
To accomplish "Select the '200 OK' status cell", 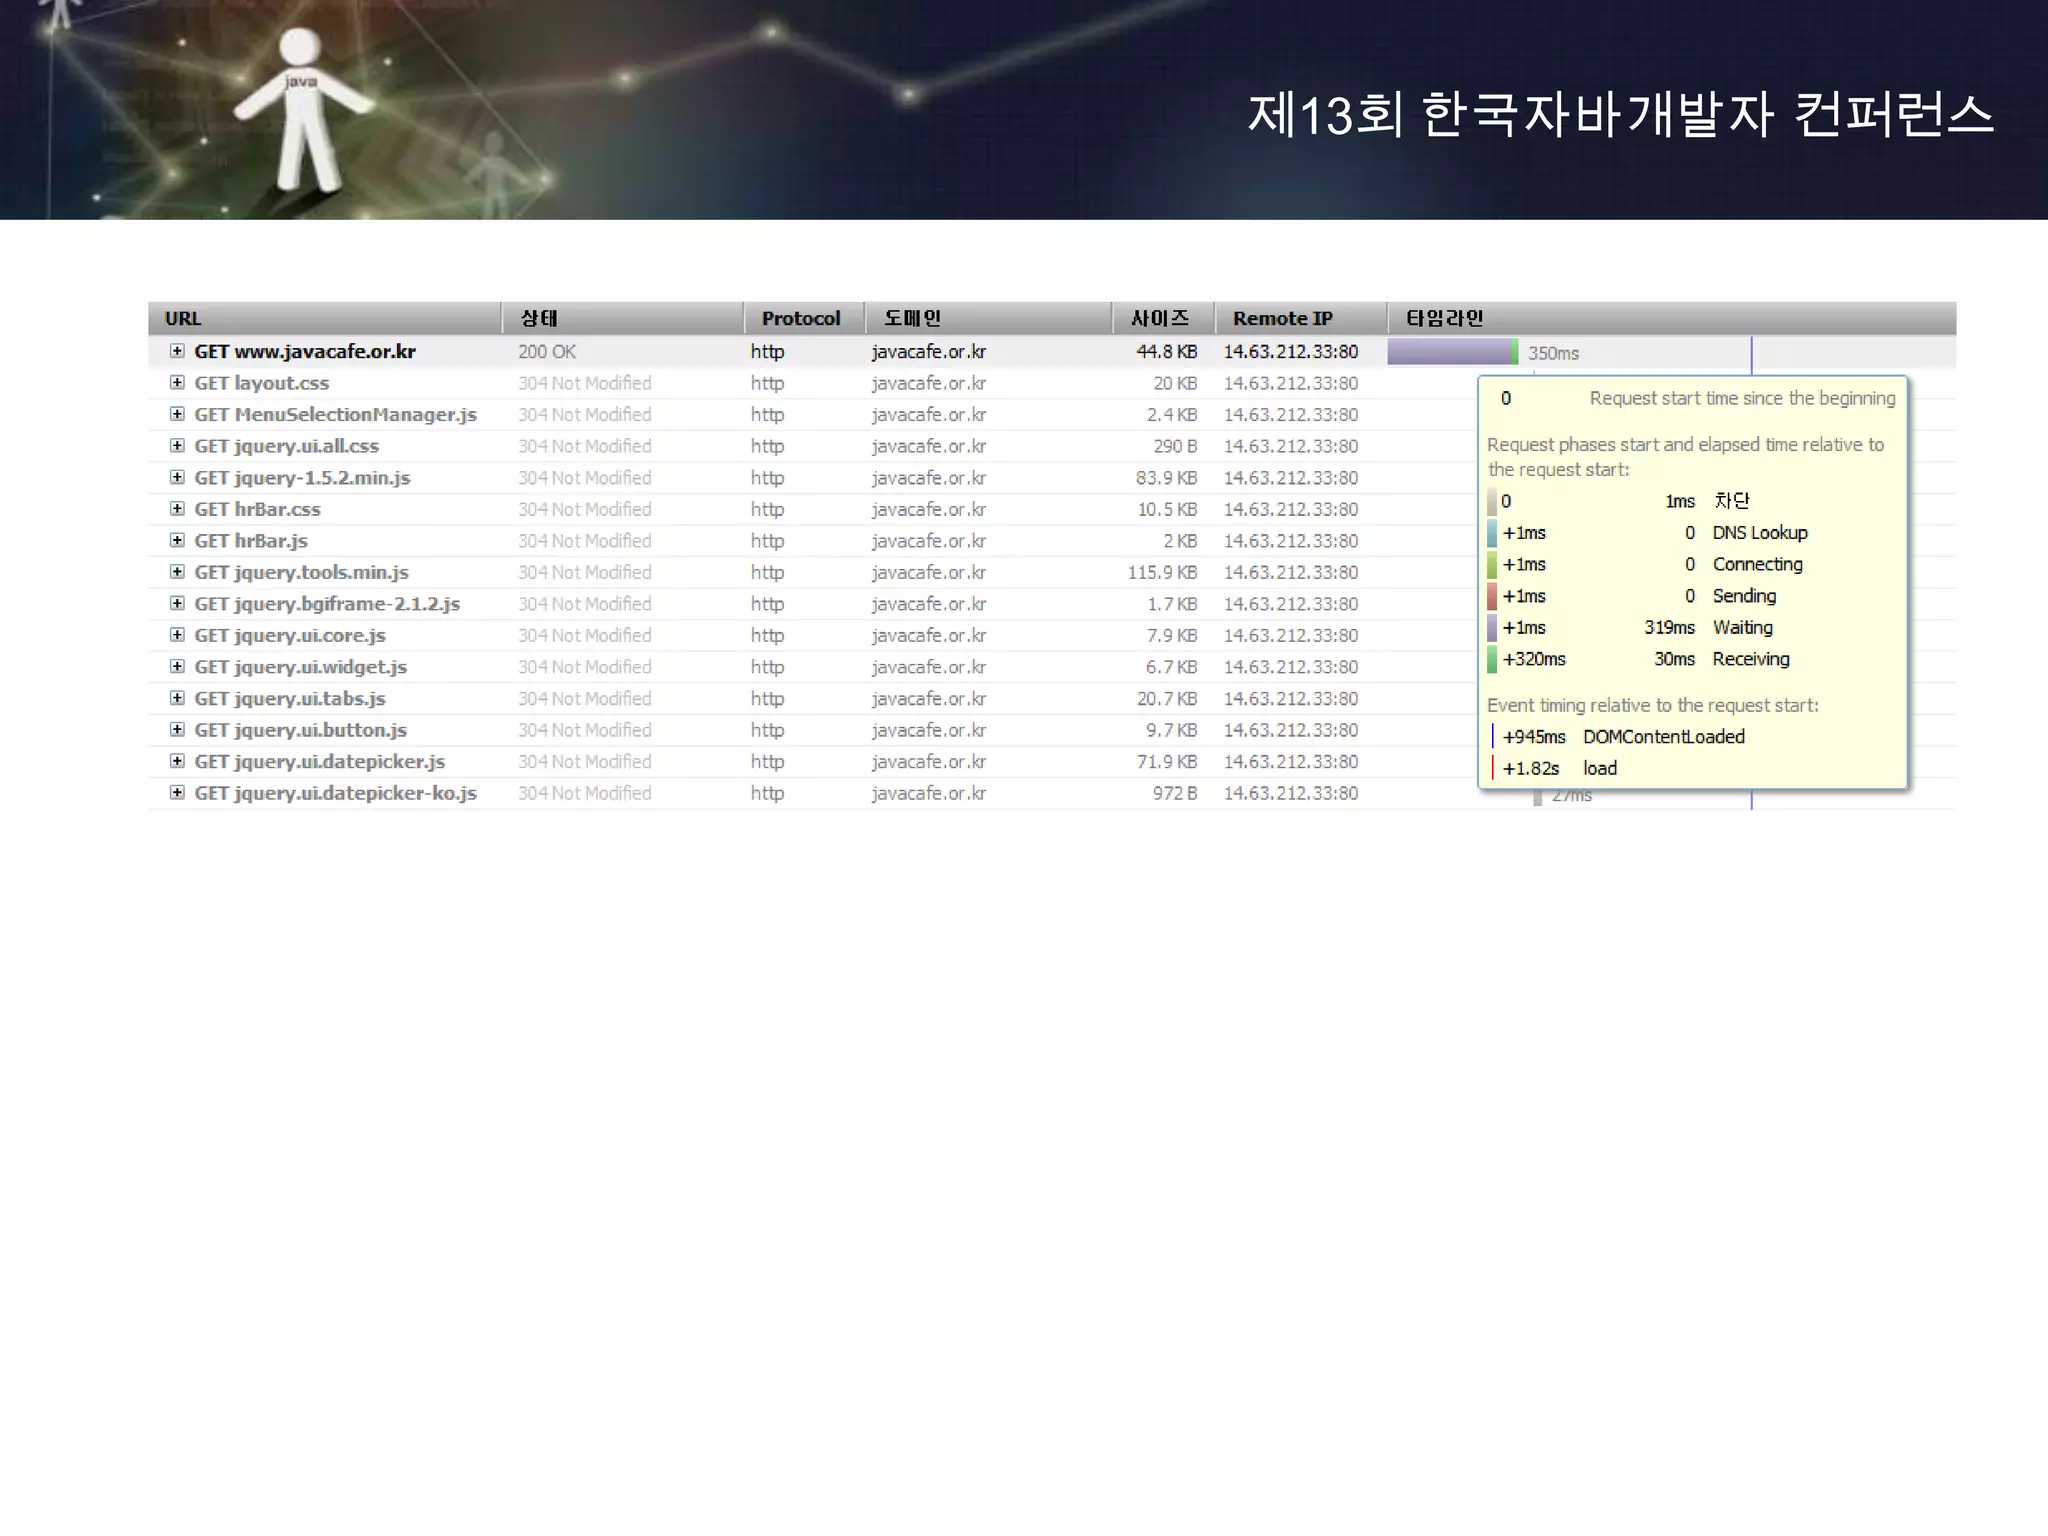I will 547,352.
